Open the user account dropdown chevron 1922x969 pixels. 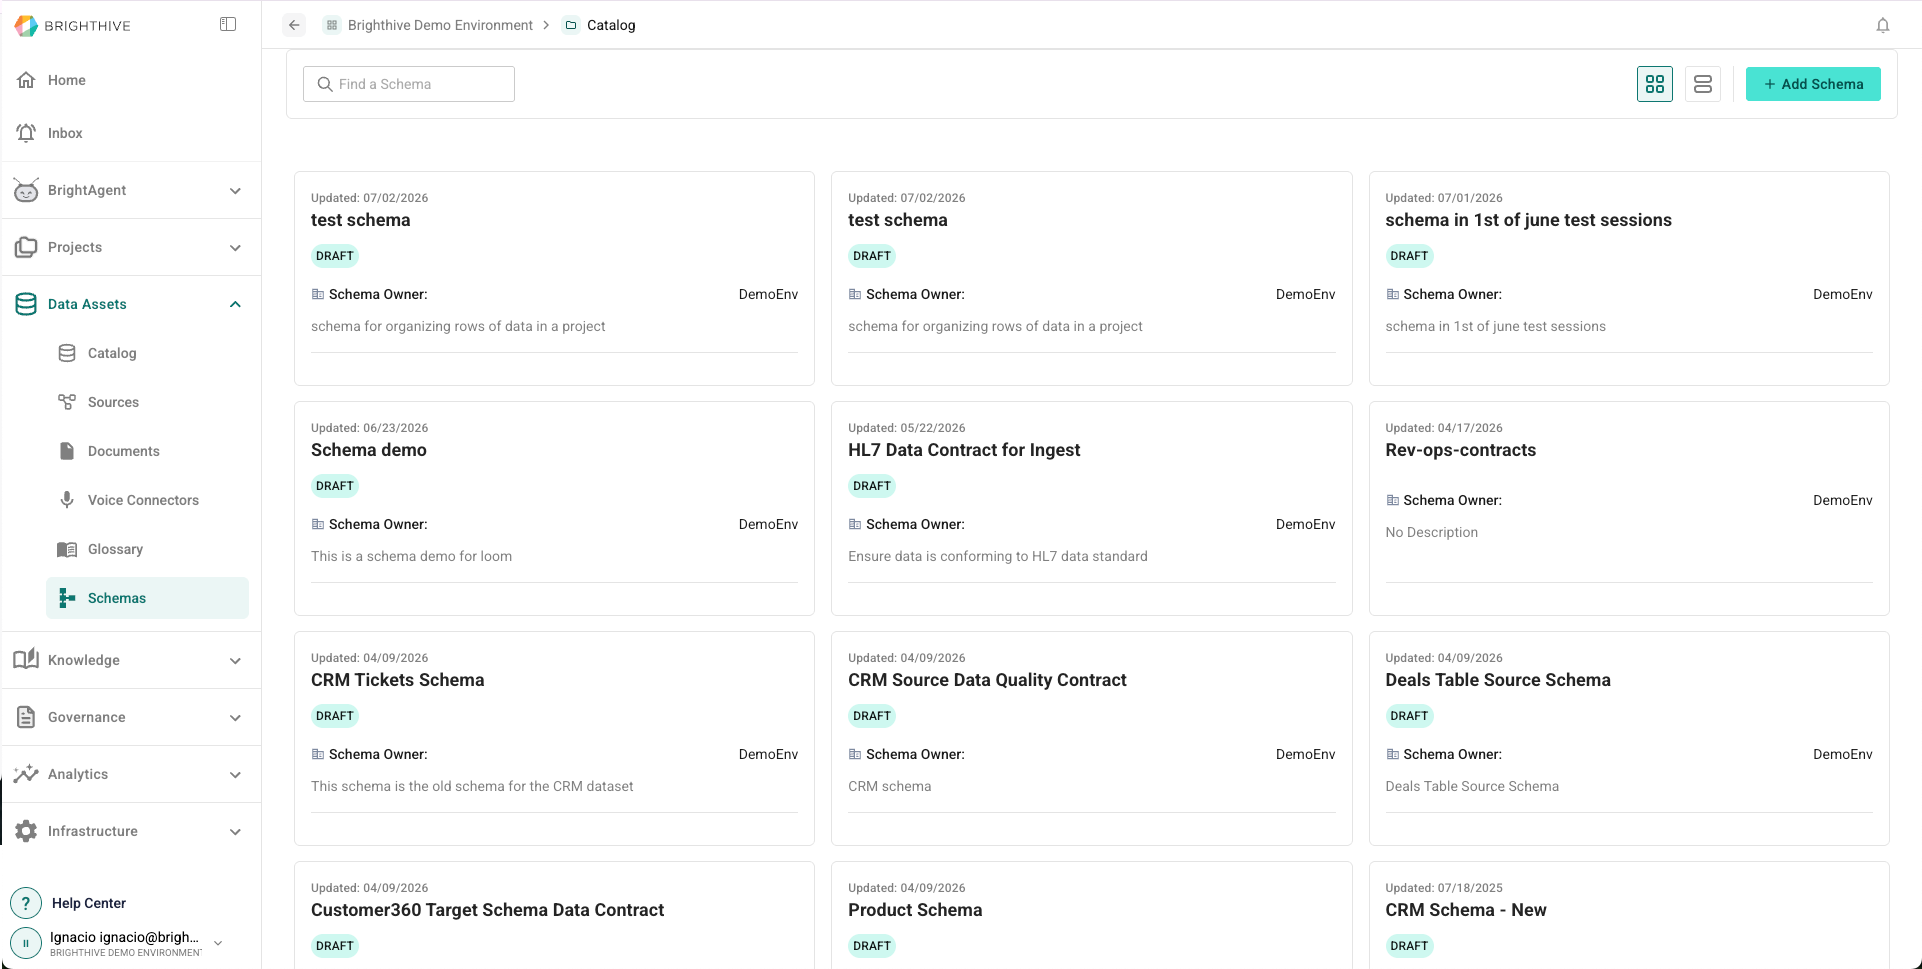218,943
